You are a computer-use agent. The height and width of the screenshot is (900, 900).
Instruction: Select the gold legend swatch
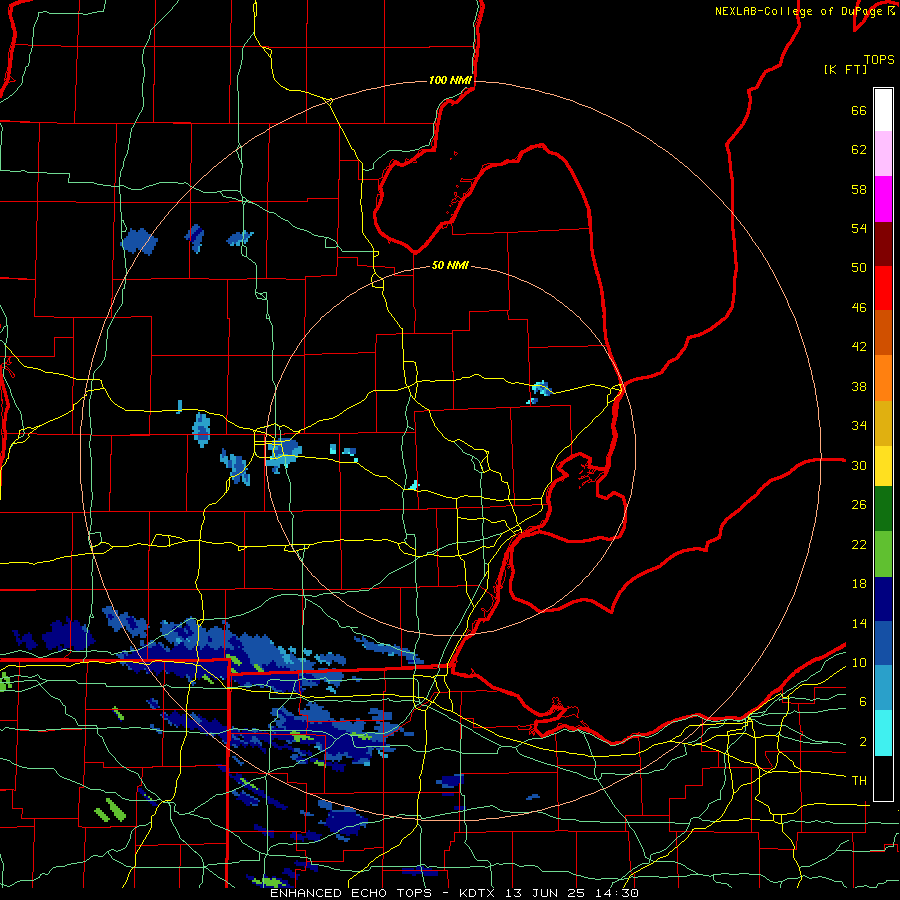pyautogui.click(x=883, y=423)
